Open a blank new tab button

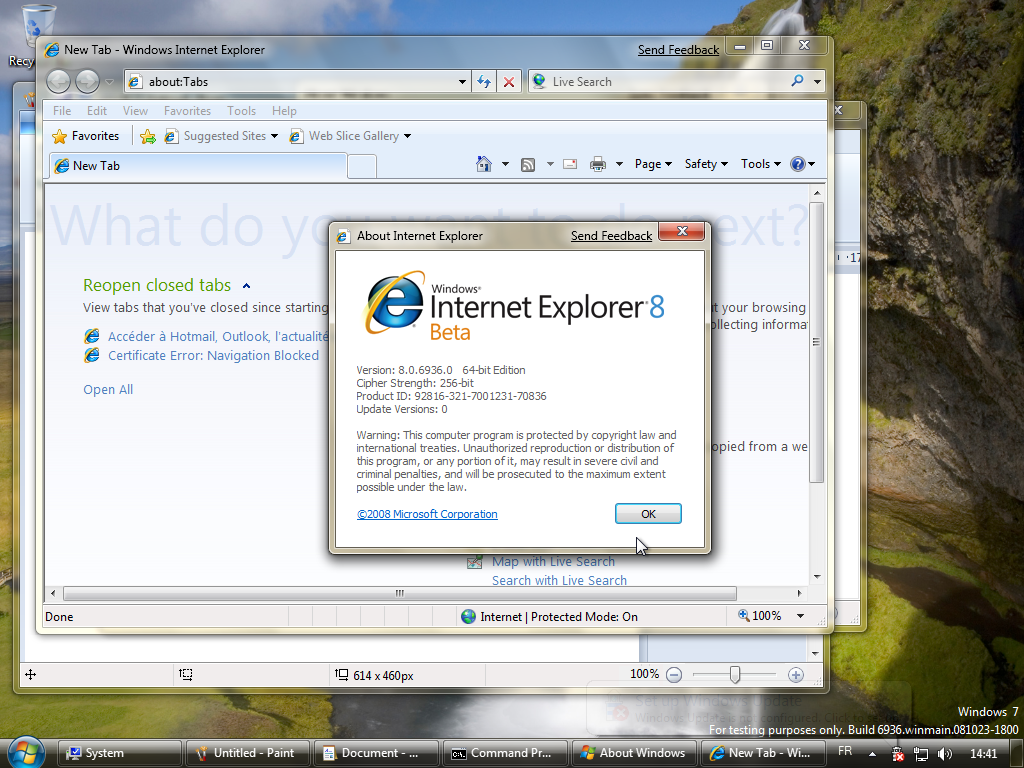362,167
